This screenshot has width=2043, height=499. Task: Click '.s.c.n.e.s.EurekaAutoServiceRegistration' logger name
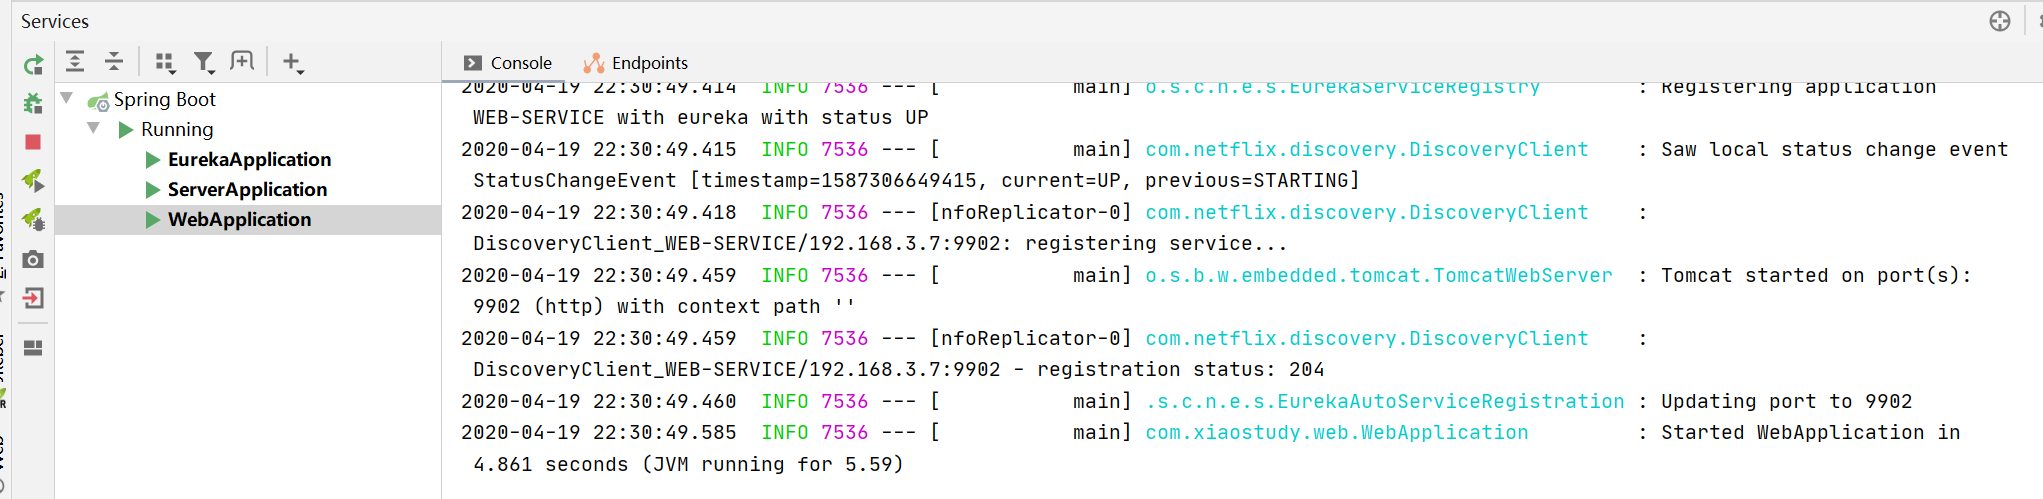[x=1385, y=401]
